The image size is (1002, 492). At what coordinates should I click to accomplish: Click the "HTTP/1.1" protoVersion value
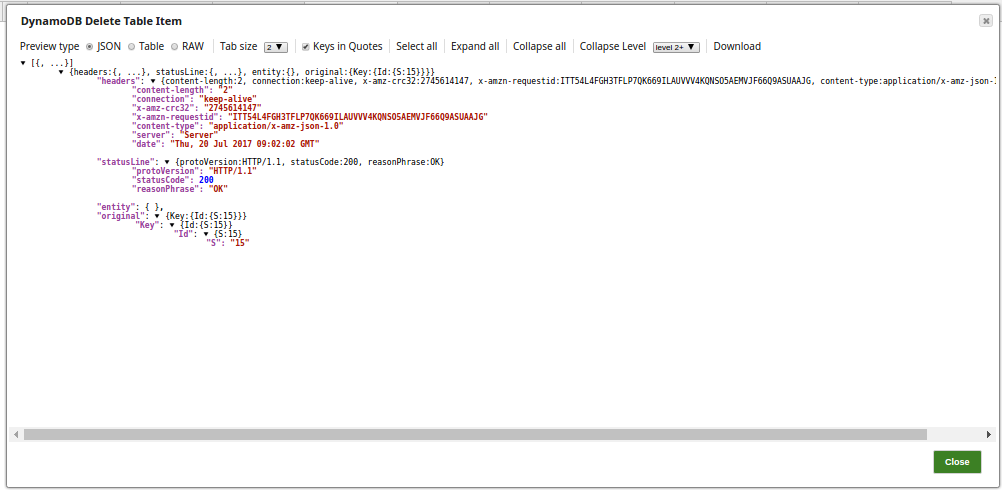pos(233,171)
